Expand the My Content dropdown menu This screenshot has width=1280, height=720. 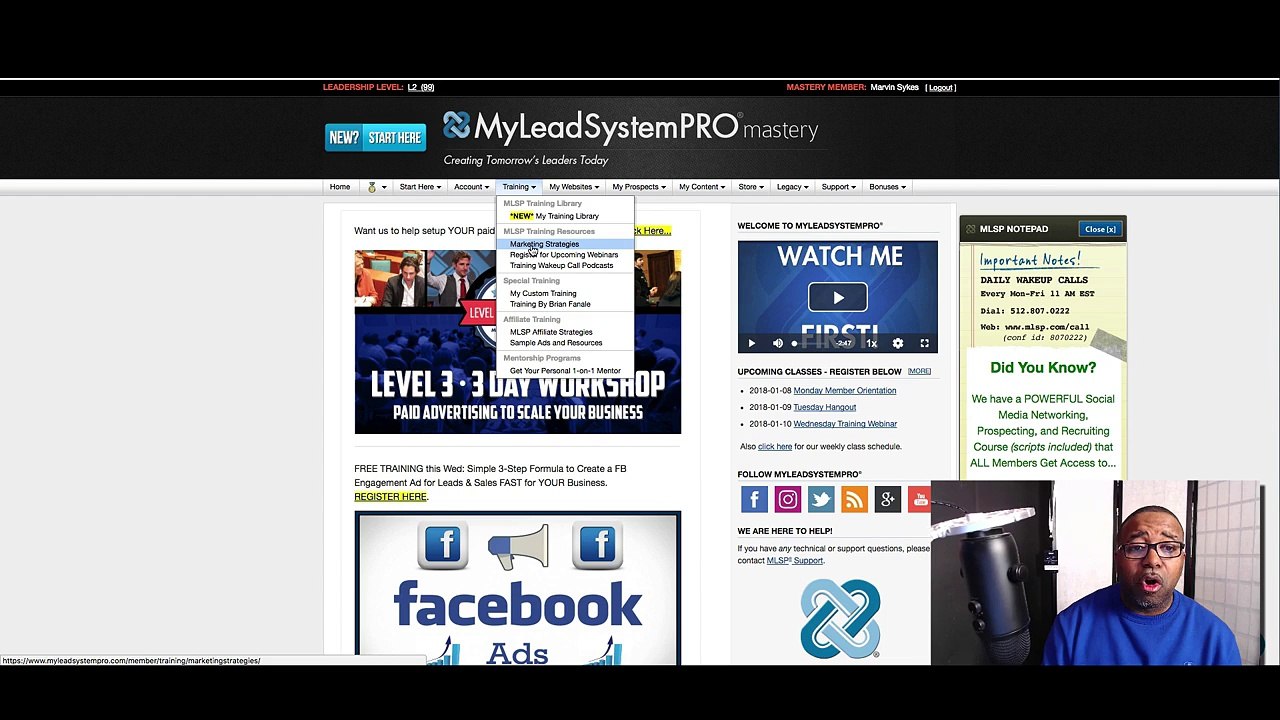(x=702, y=187)
